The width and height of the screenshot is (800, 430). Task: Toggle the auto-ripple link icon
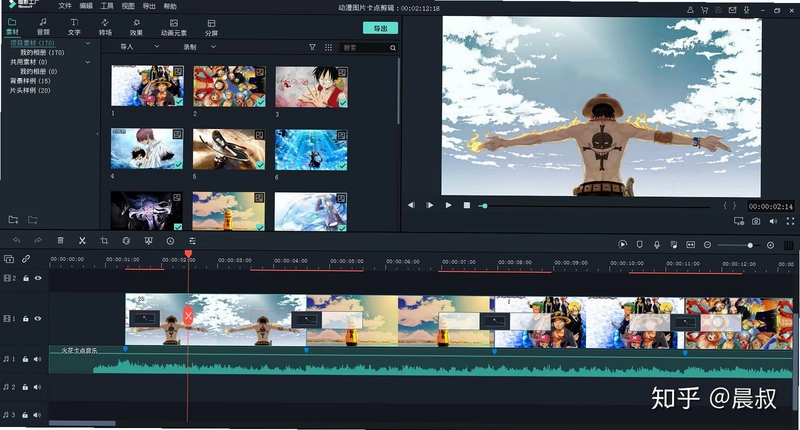point(26,259)
